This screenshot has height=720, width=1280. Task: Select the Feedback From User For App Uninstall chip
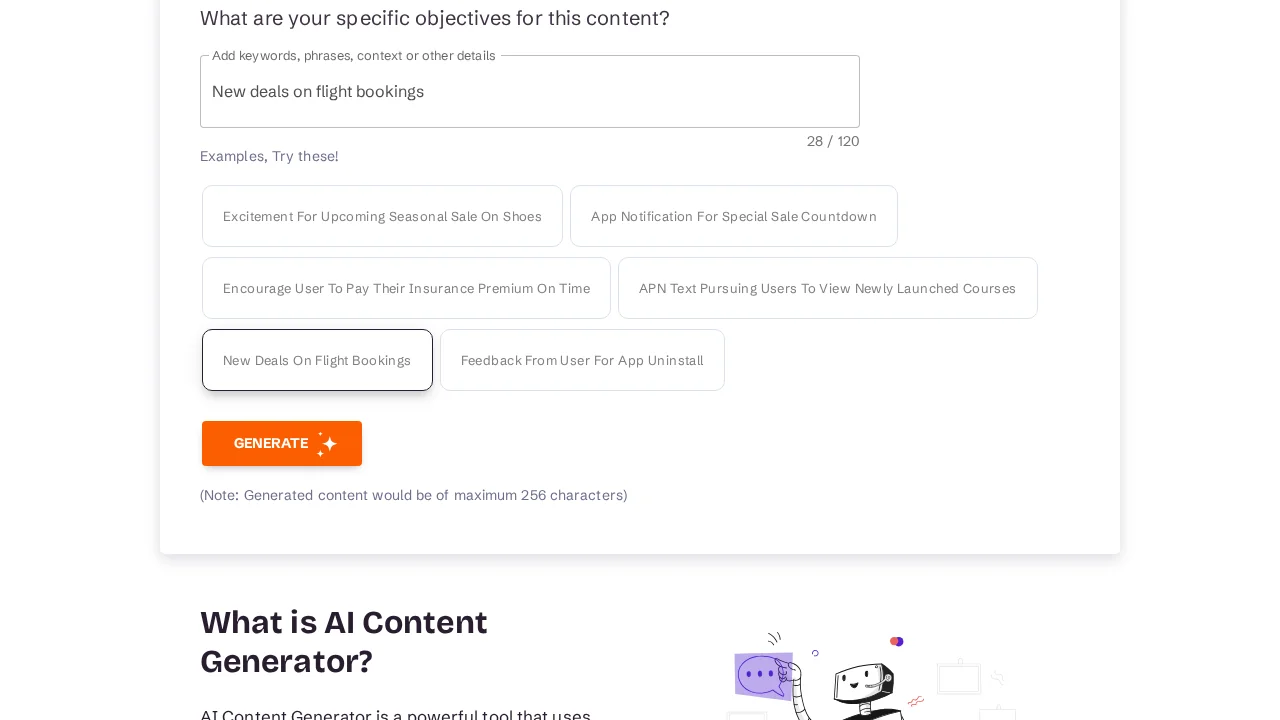582,360
